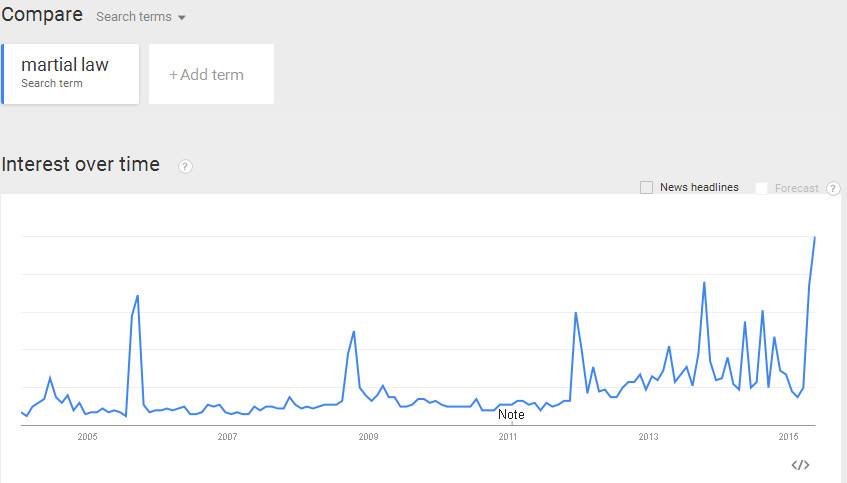Screen dimensions: 847x483
Task: Click the peak just before 2009
Action: (354, 331)
